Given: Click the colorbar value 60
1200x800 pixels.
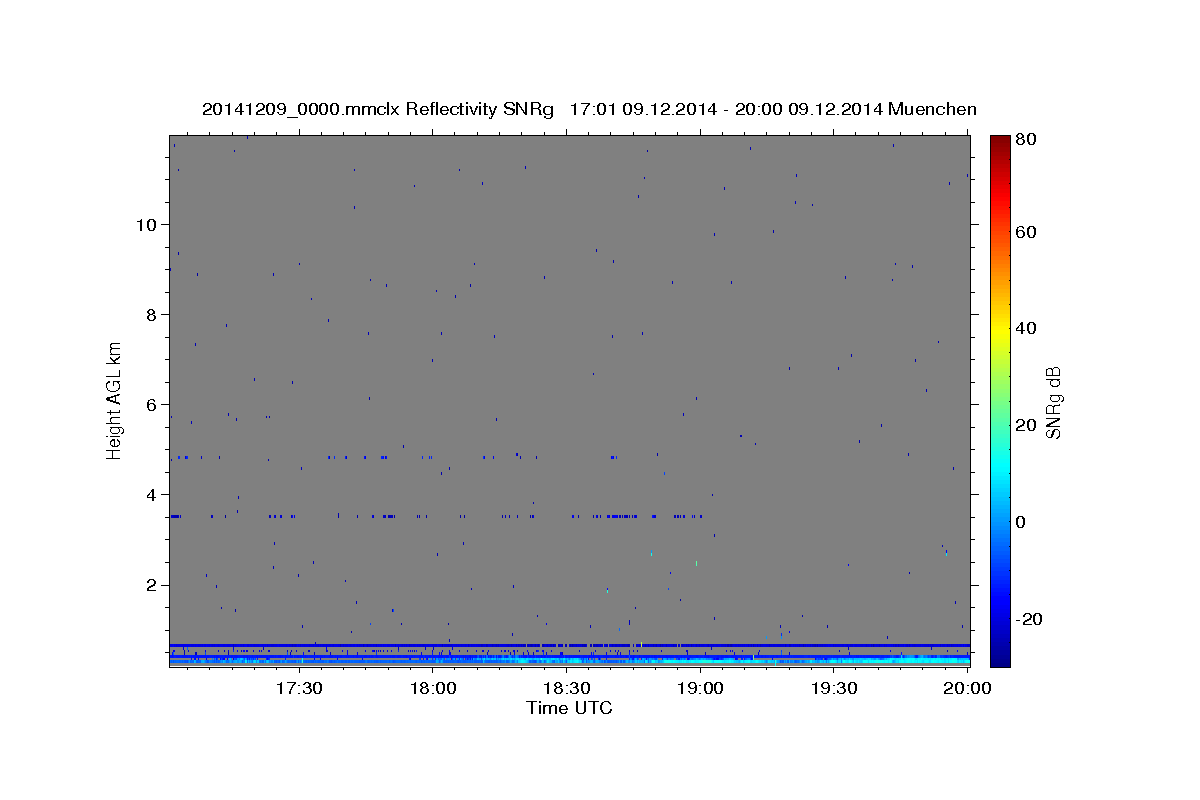Looking at the screenshot, I should pos(1026,232).
